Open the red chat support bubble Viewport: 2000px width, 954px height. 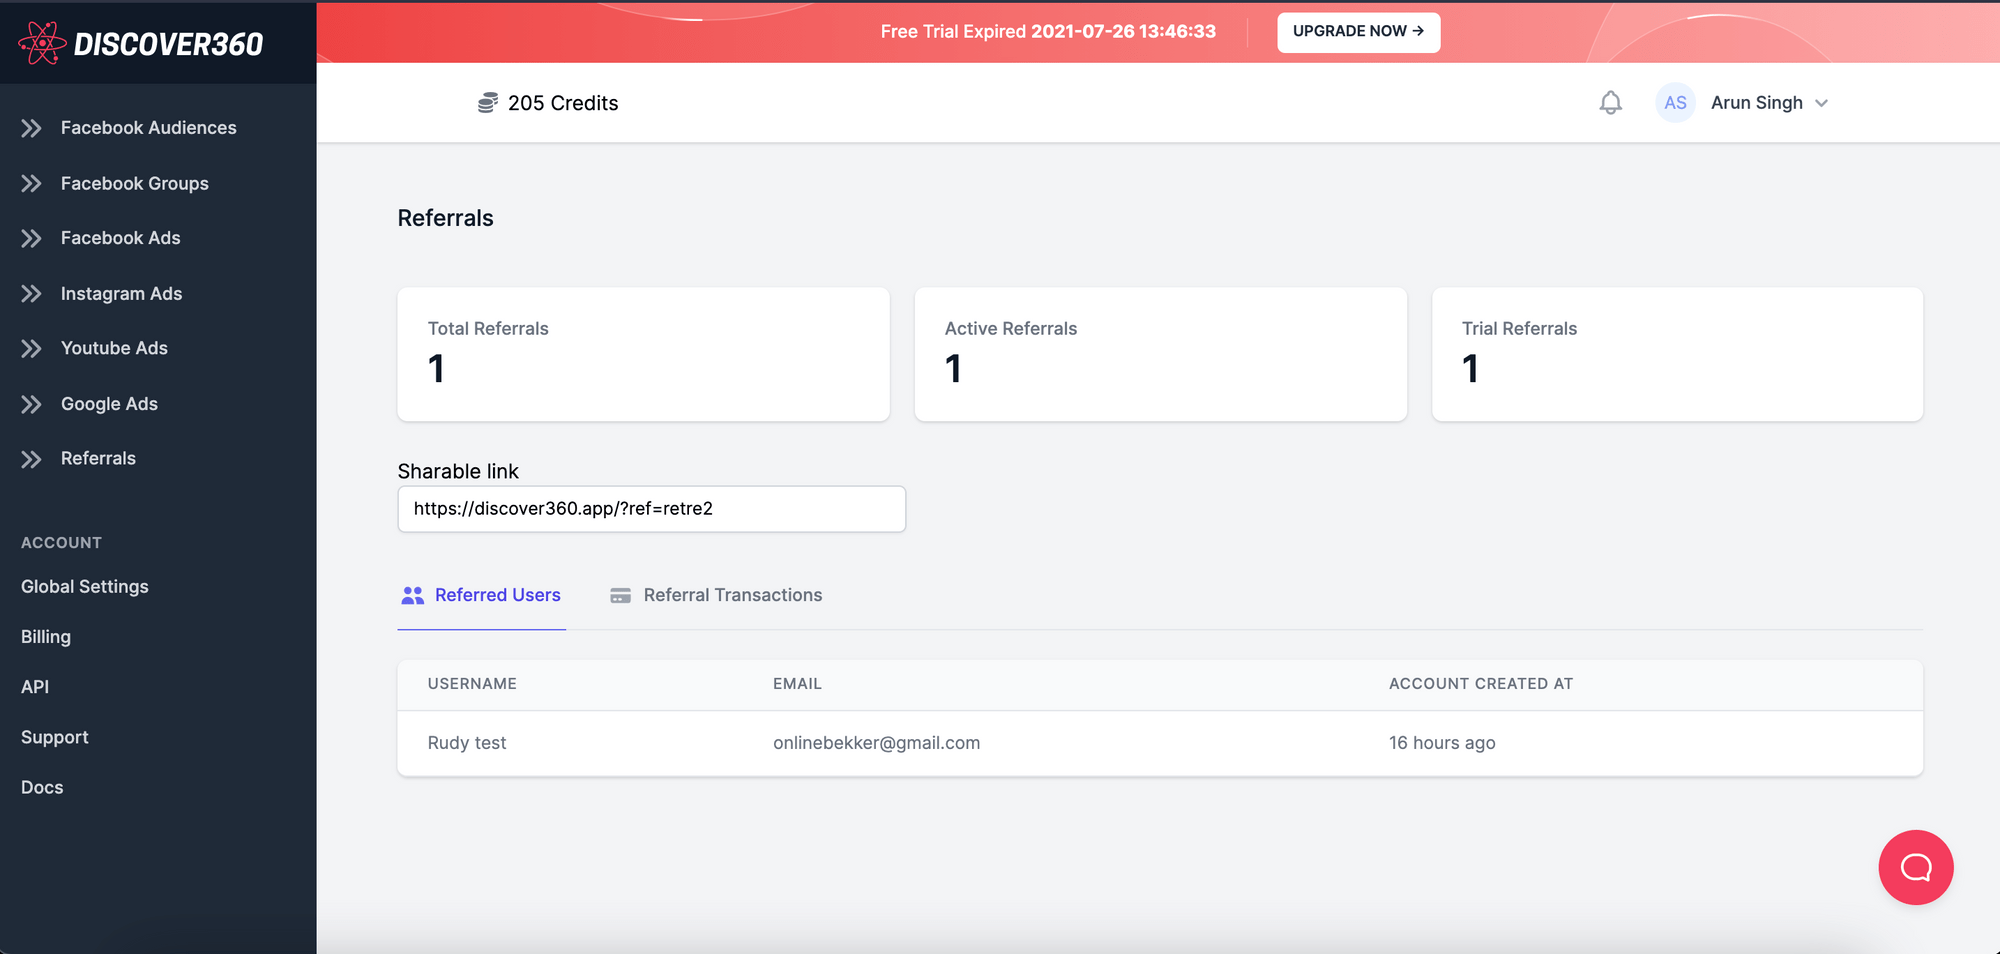1915,867
